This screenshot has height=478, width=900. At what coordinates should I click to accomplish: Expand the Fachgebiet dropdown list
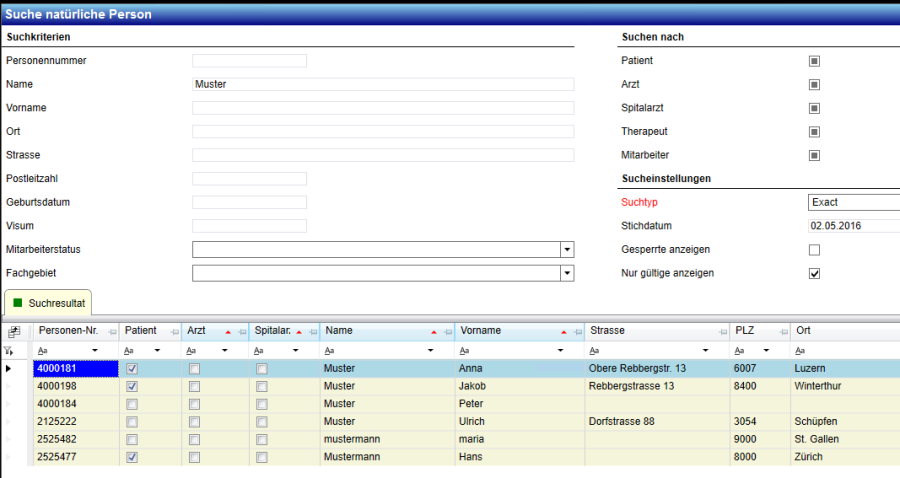[567, 273]
